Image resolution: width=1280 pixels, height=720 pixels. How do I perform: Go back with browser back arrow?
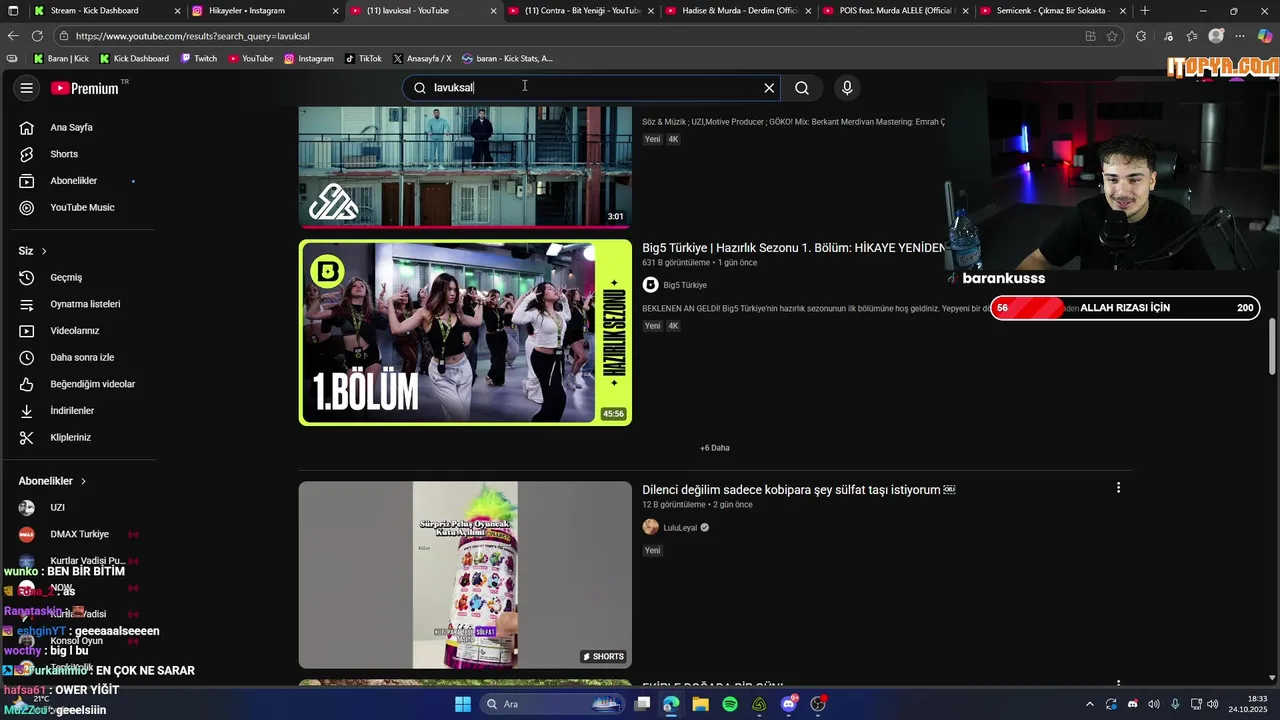[13, 36]
